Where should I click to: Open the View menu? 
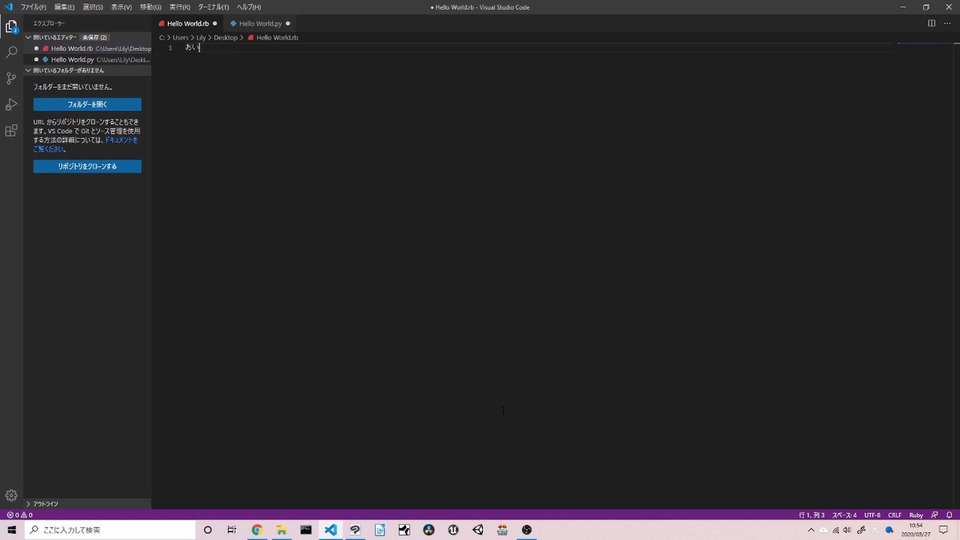tap(121, 7)
